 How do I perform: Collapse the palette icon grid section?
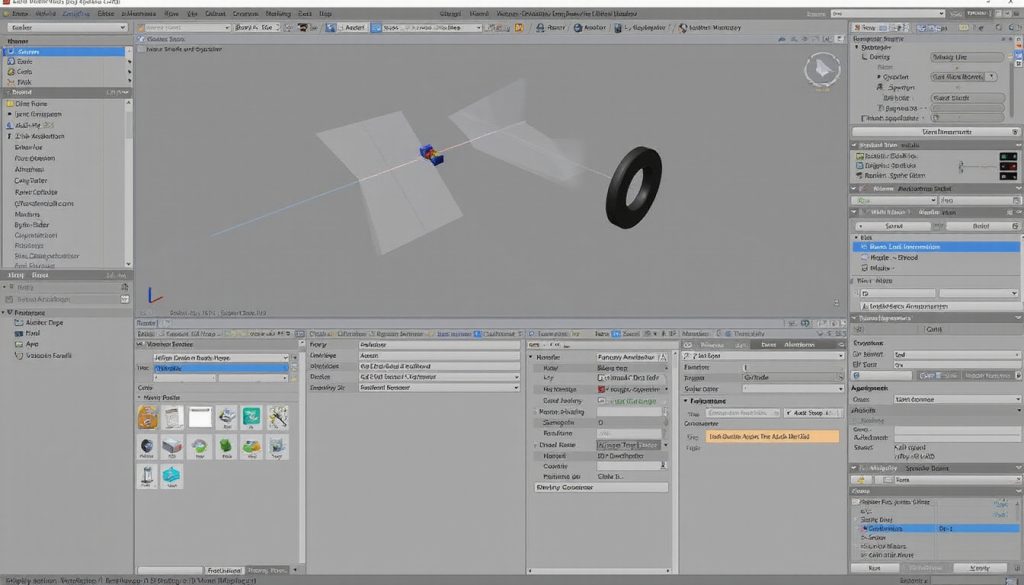(139, 397)
